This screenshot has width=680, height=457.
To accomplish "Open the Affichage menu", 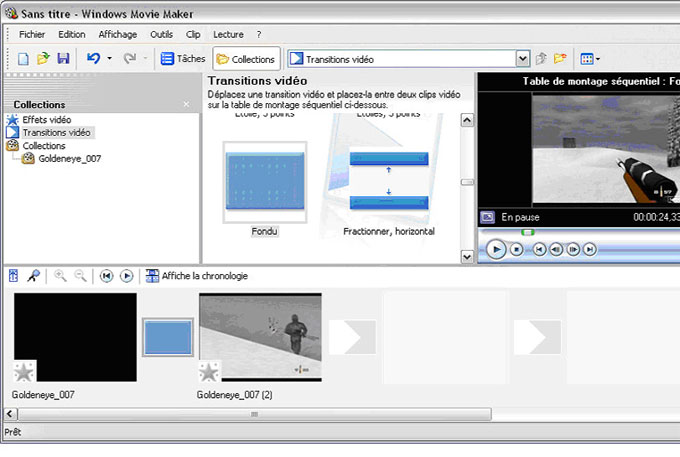I will pyautogui.click(x=118, y=34).
